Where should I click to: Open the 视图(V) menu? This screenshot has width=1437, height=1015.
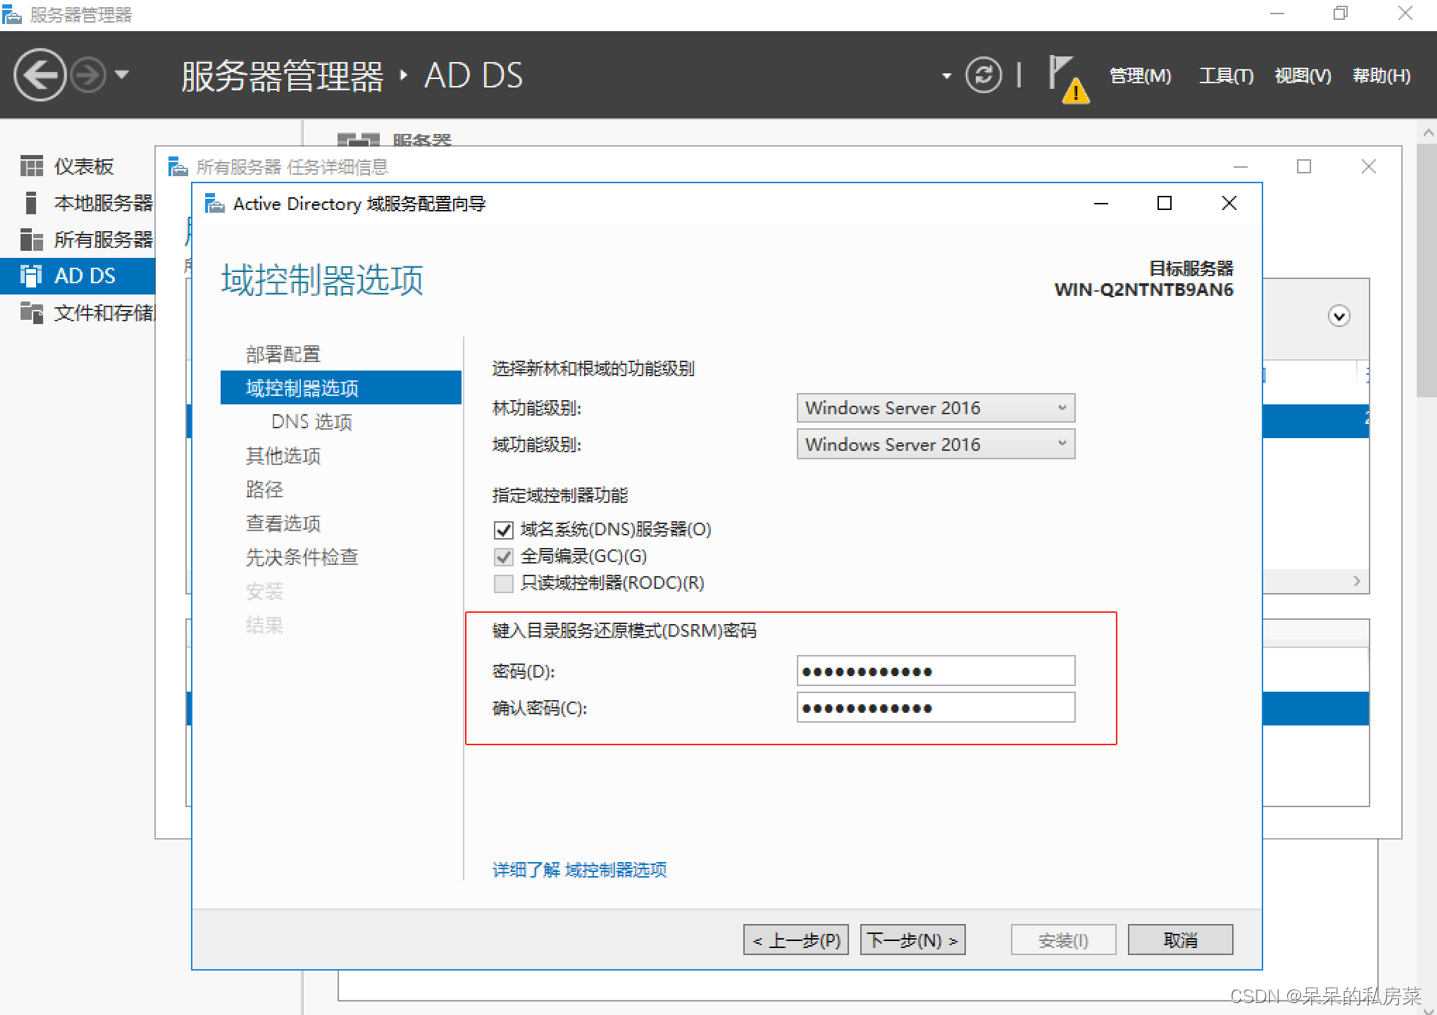tap(1302, 76)
